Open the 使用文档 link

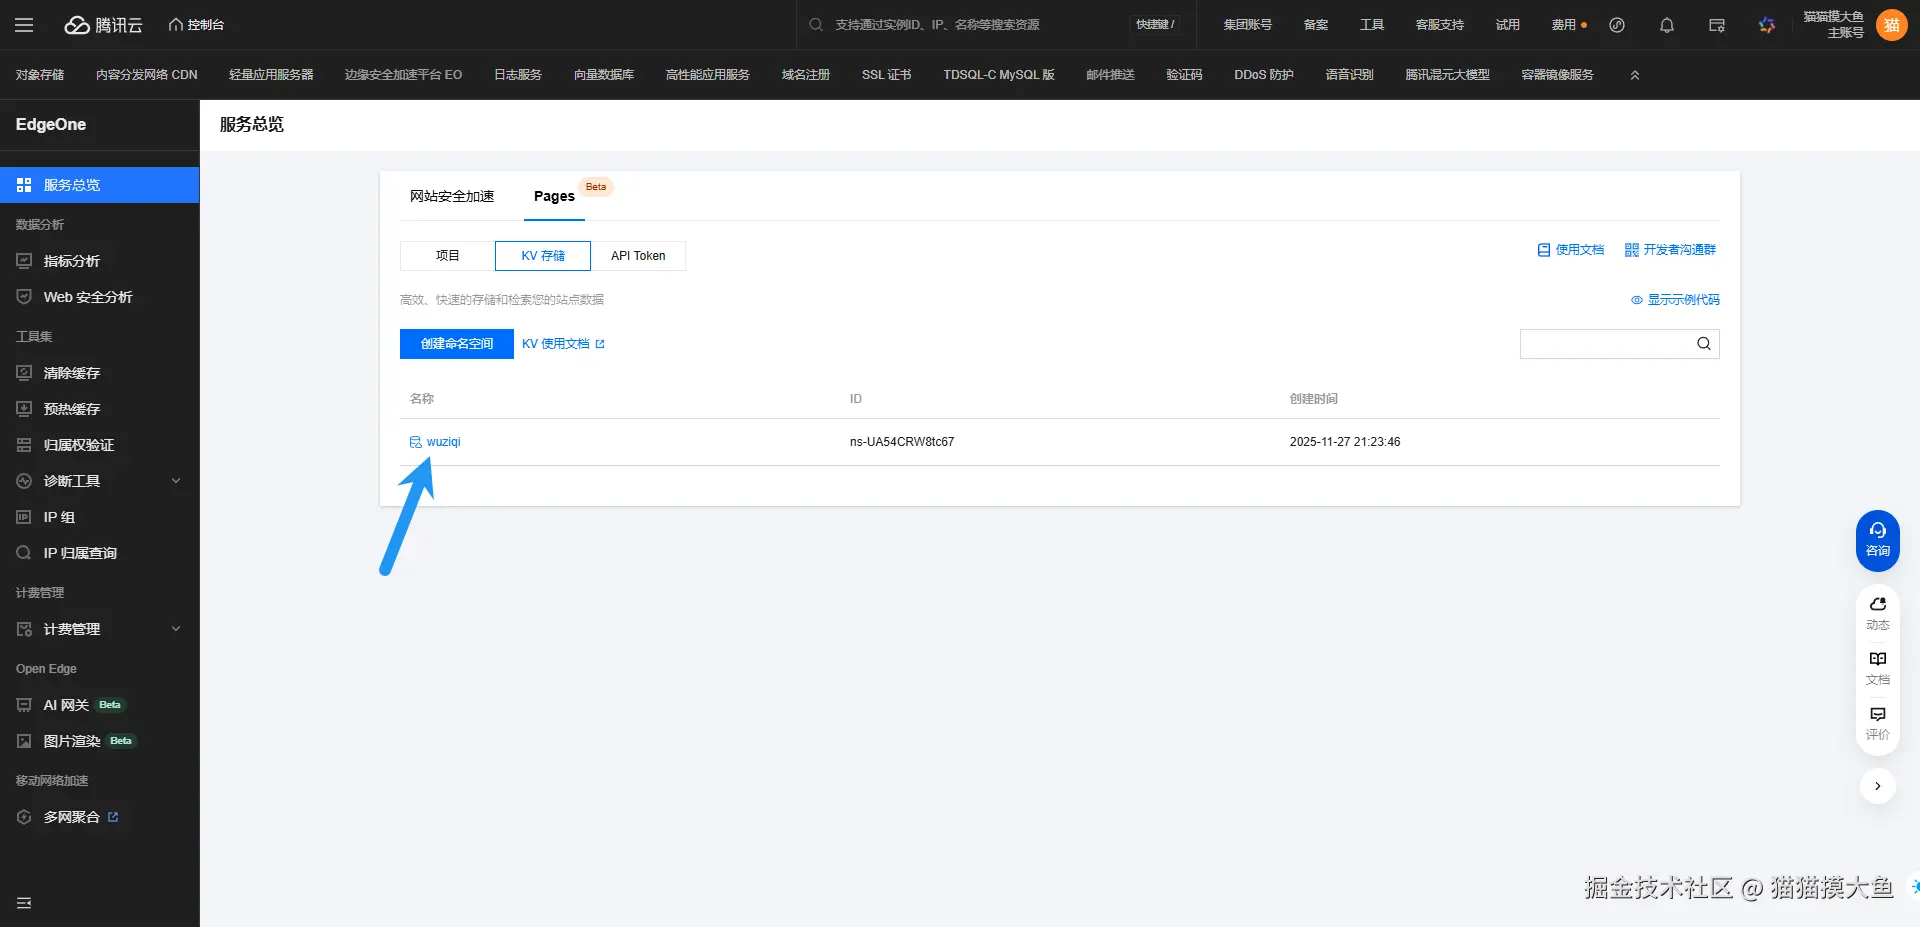[1571, 250]
